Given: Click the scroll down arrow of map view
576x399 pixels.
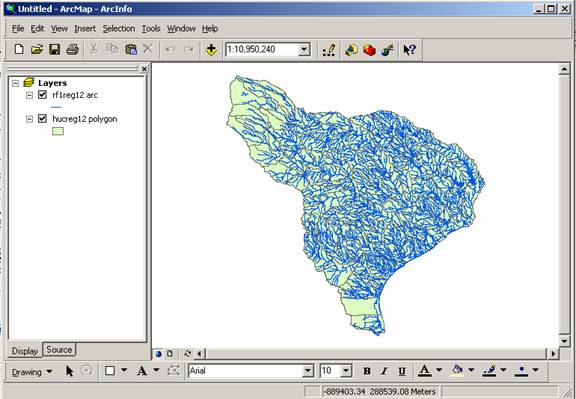Looking at the screenshot, I should [x=564, y=341].
